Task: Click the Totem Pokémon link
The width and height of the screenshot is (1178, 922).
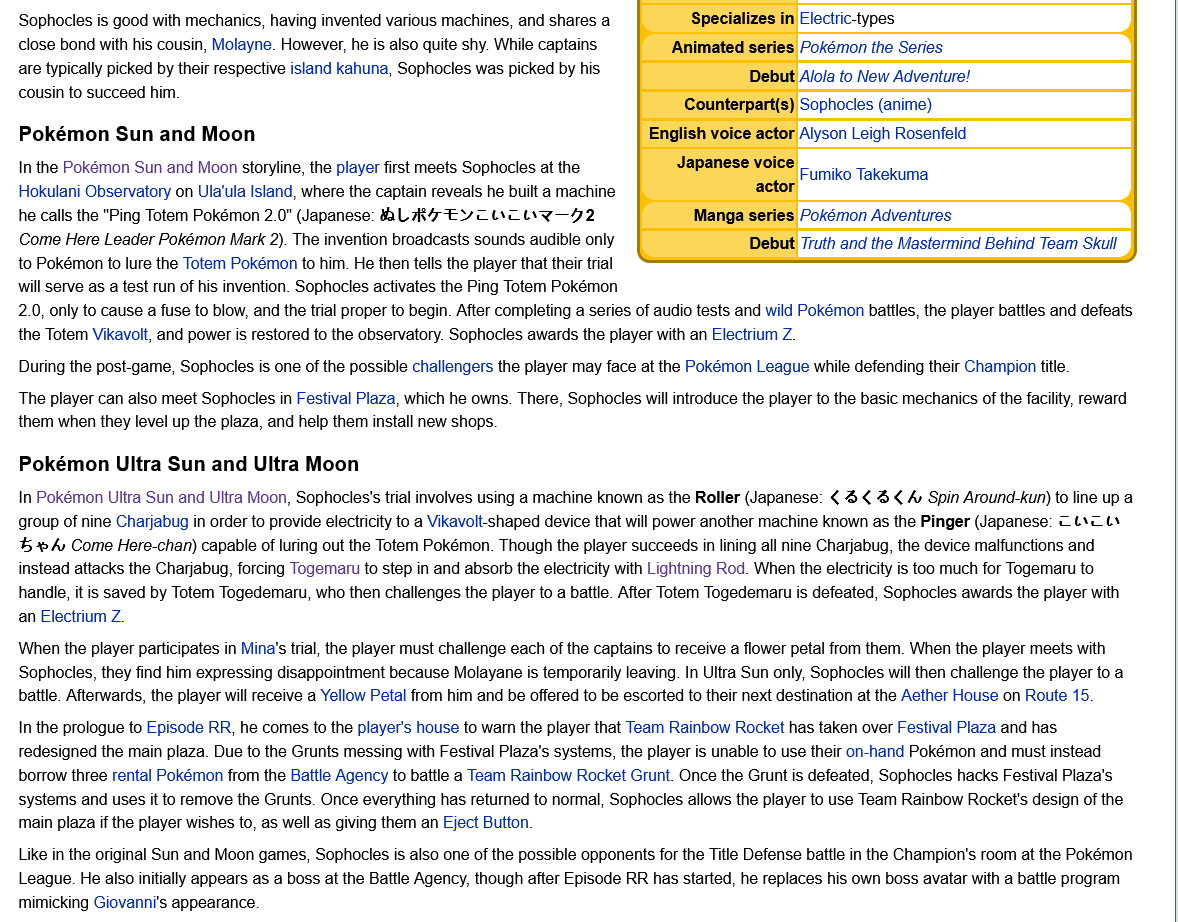Action: 240,264
